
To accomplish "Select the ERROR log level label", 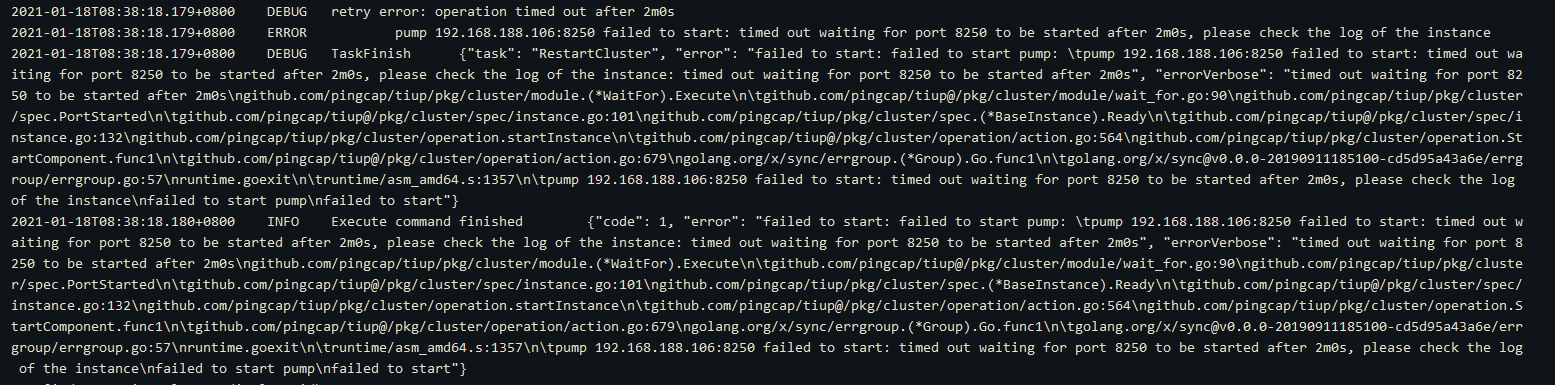I will point(287,32).
